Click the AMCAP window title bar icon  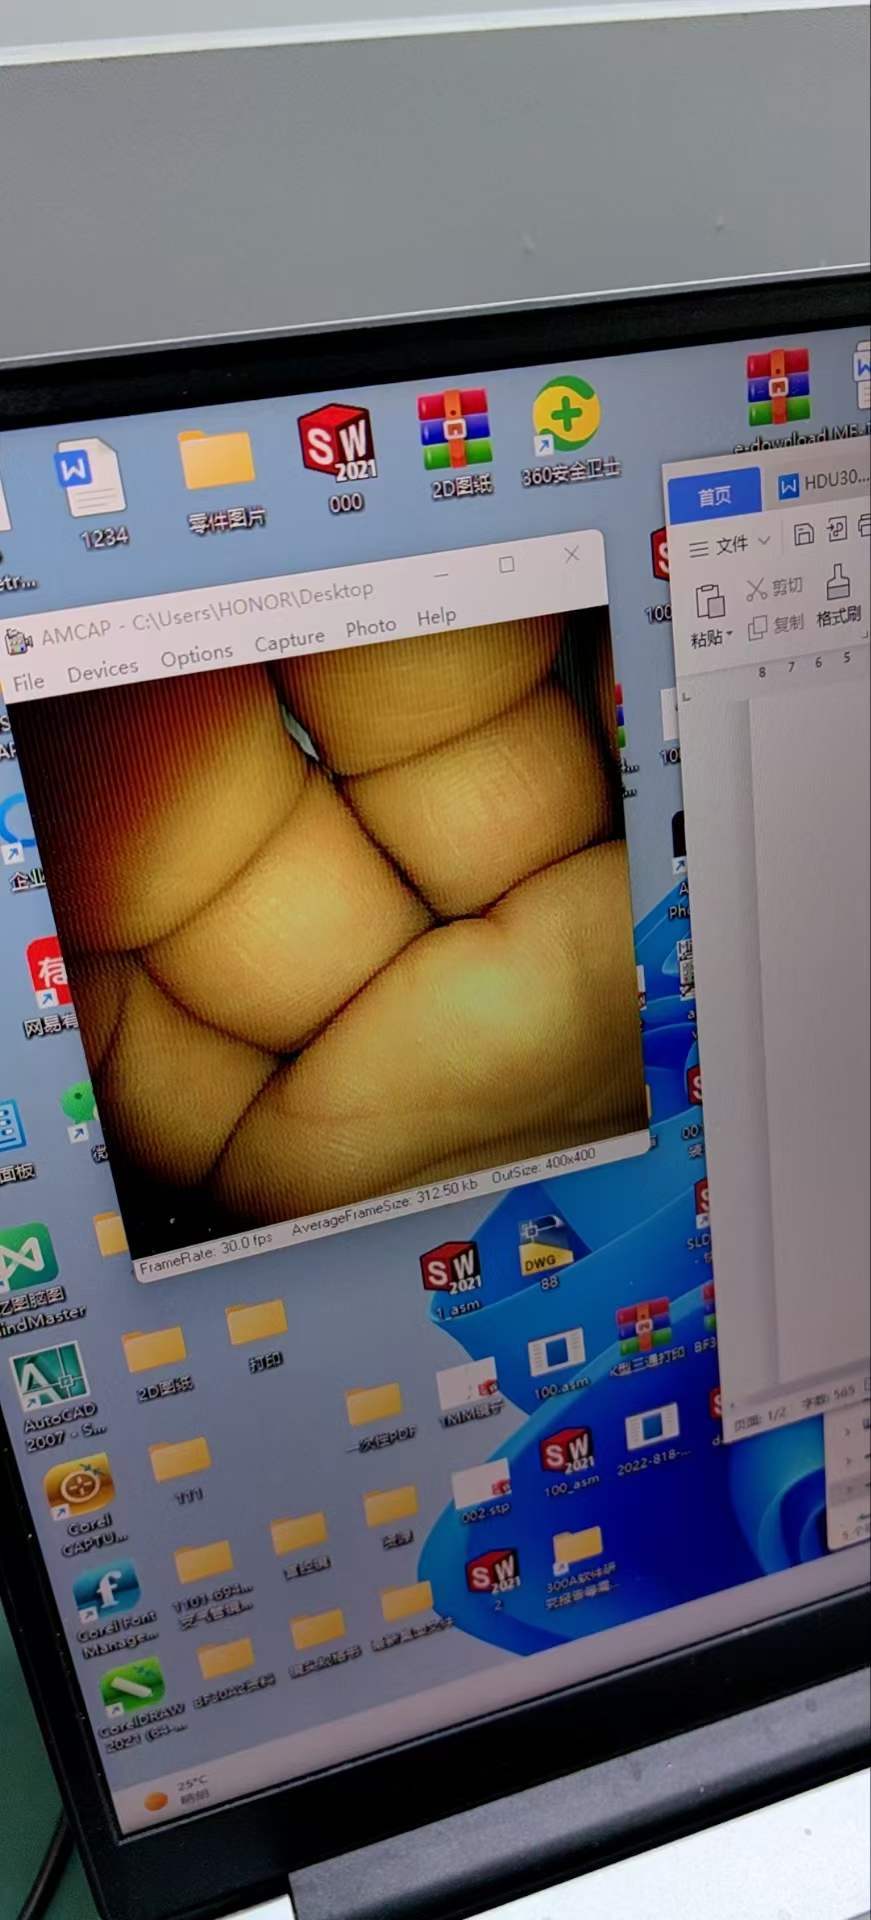[x=18, y=641]
